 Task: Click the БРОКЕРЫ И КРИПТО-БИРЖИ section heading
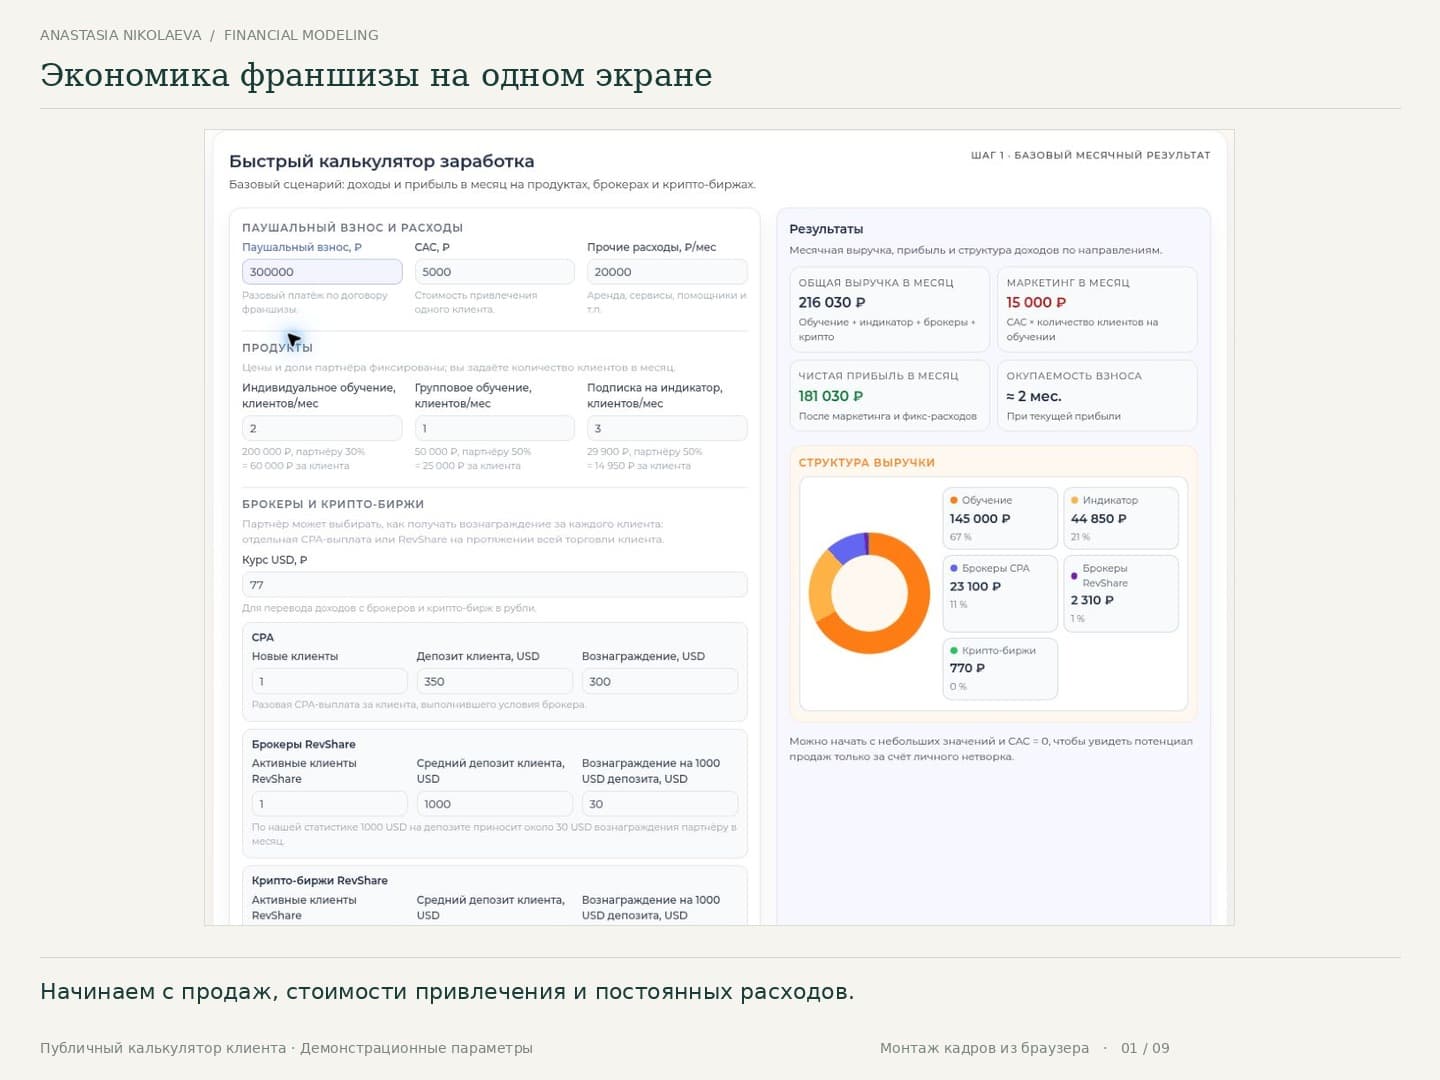tap(333, 504)
